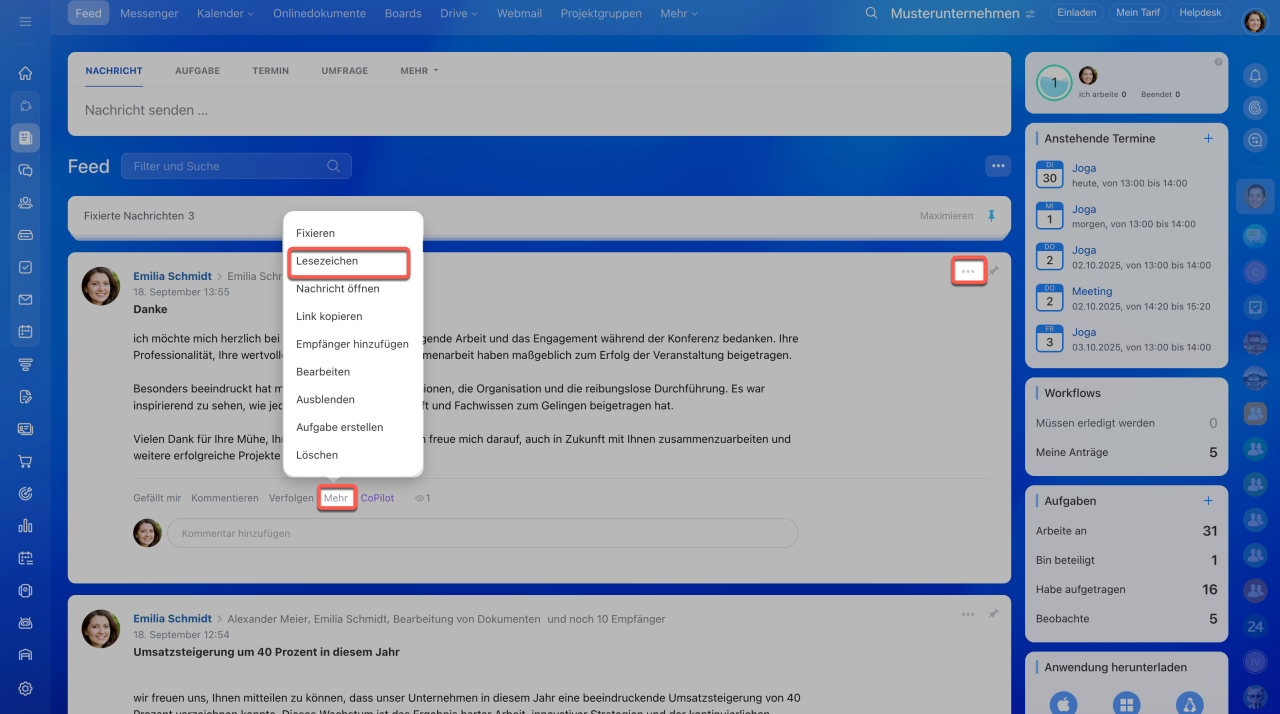Expand MEHR dropdown in message composer tabs
Viewport: 1280px width, 714px height.
pyautogui.click(x=419, y=71)
